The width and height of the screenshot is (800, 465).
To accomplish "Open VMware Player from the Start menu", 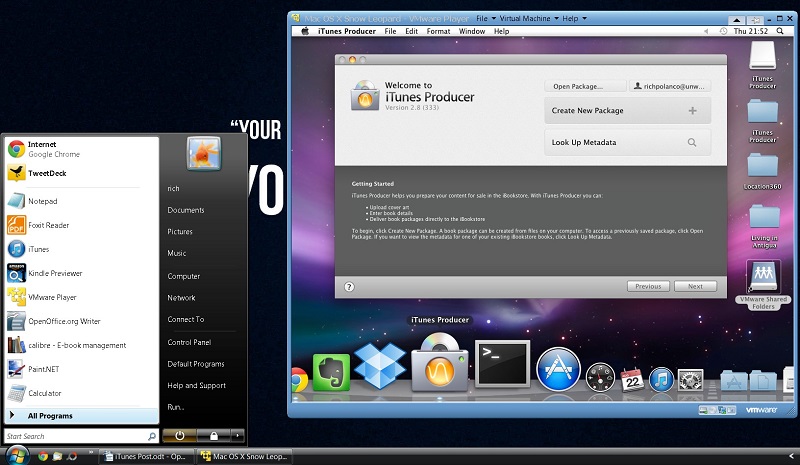I will point(82,297).
